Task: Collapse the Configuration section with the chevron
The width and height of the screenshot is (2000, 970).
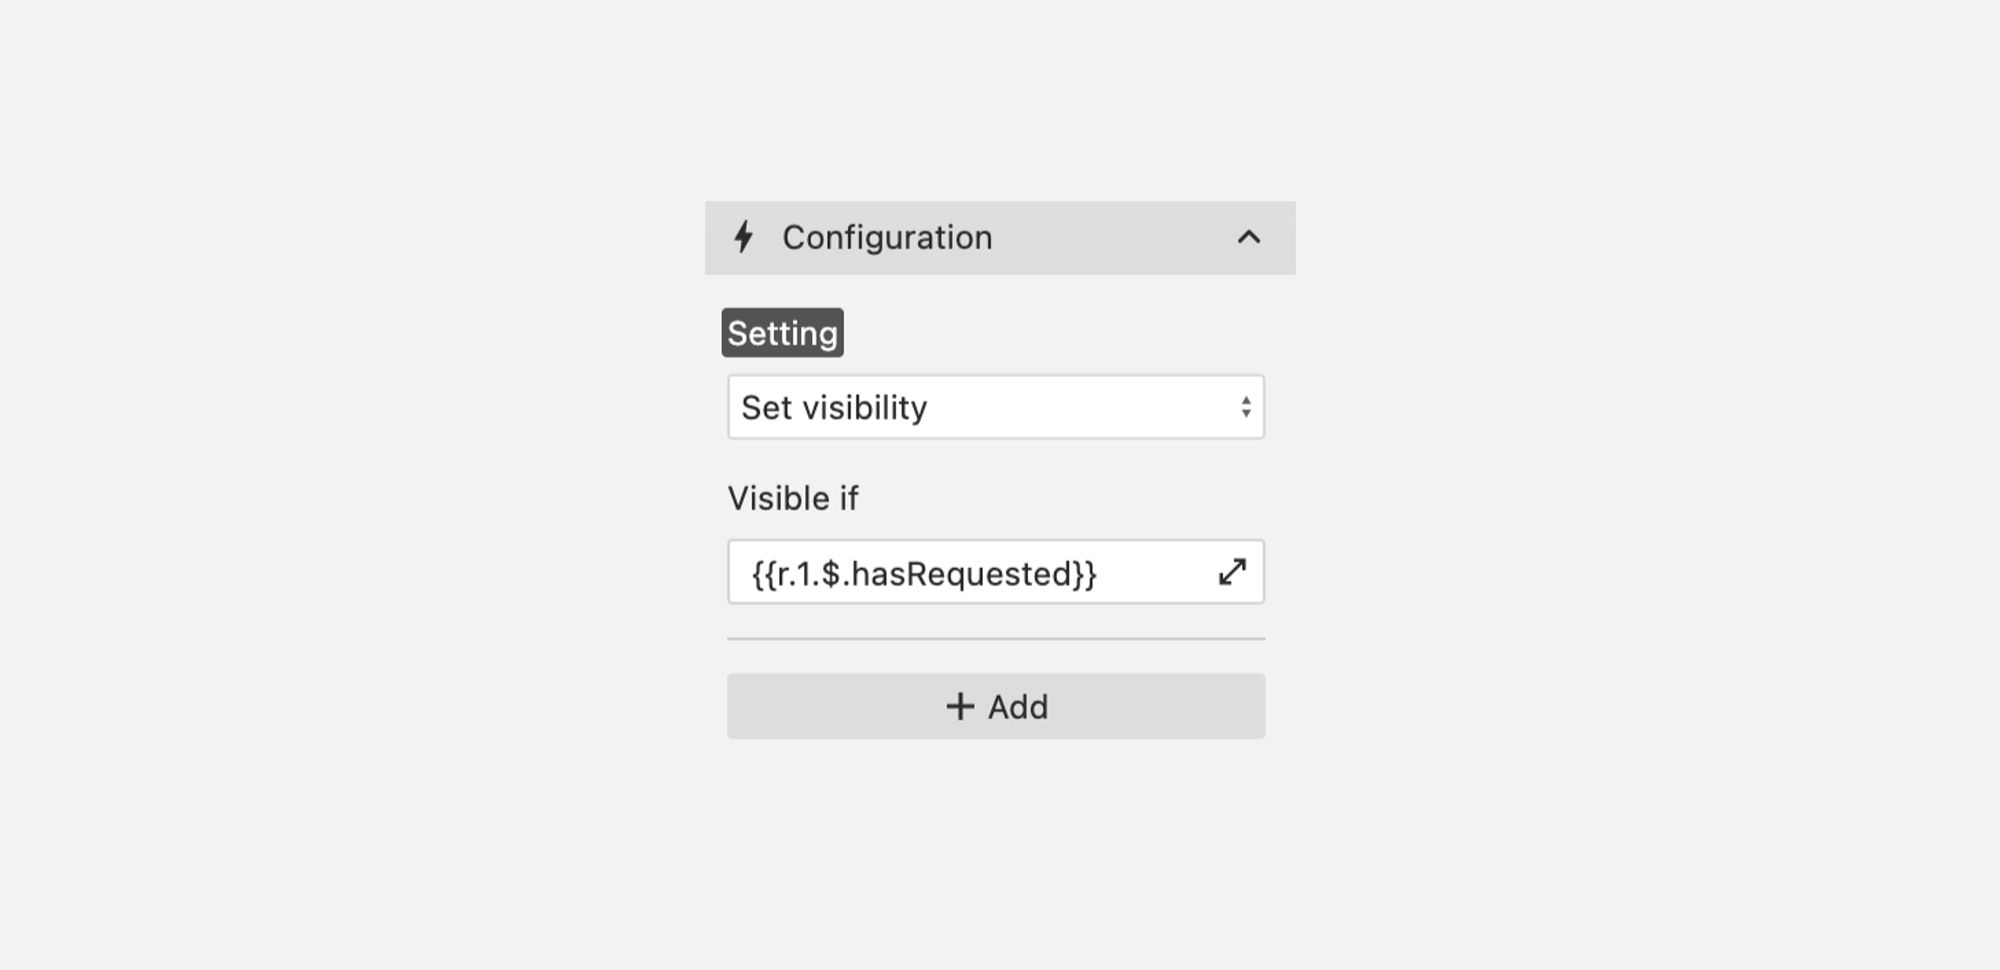Action: click(1249, 237)
